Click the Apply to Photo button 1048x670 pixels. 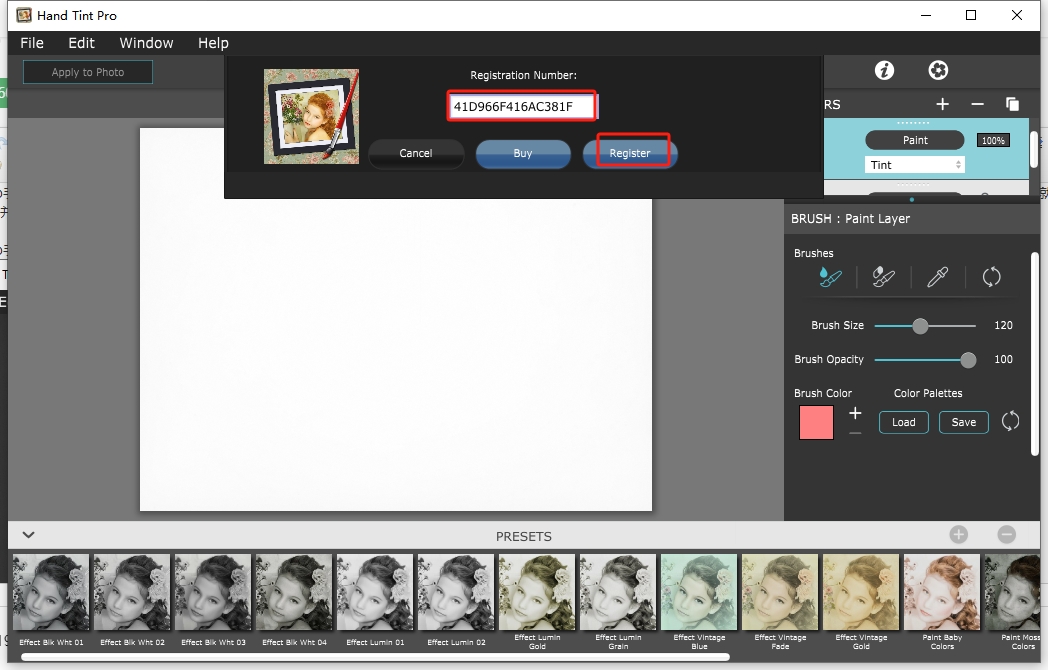coord(88,72)
